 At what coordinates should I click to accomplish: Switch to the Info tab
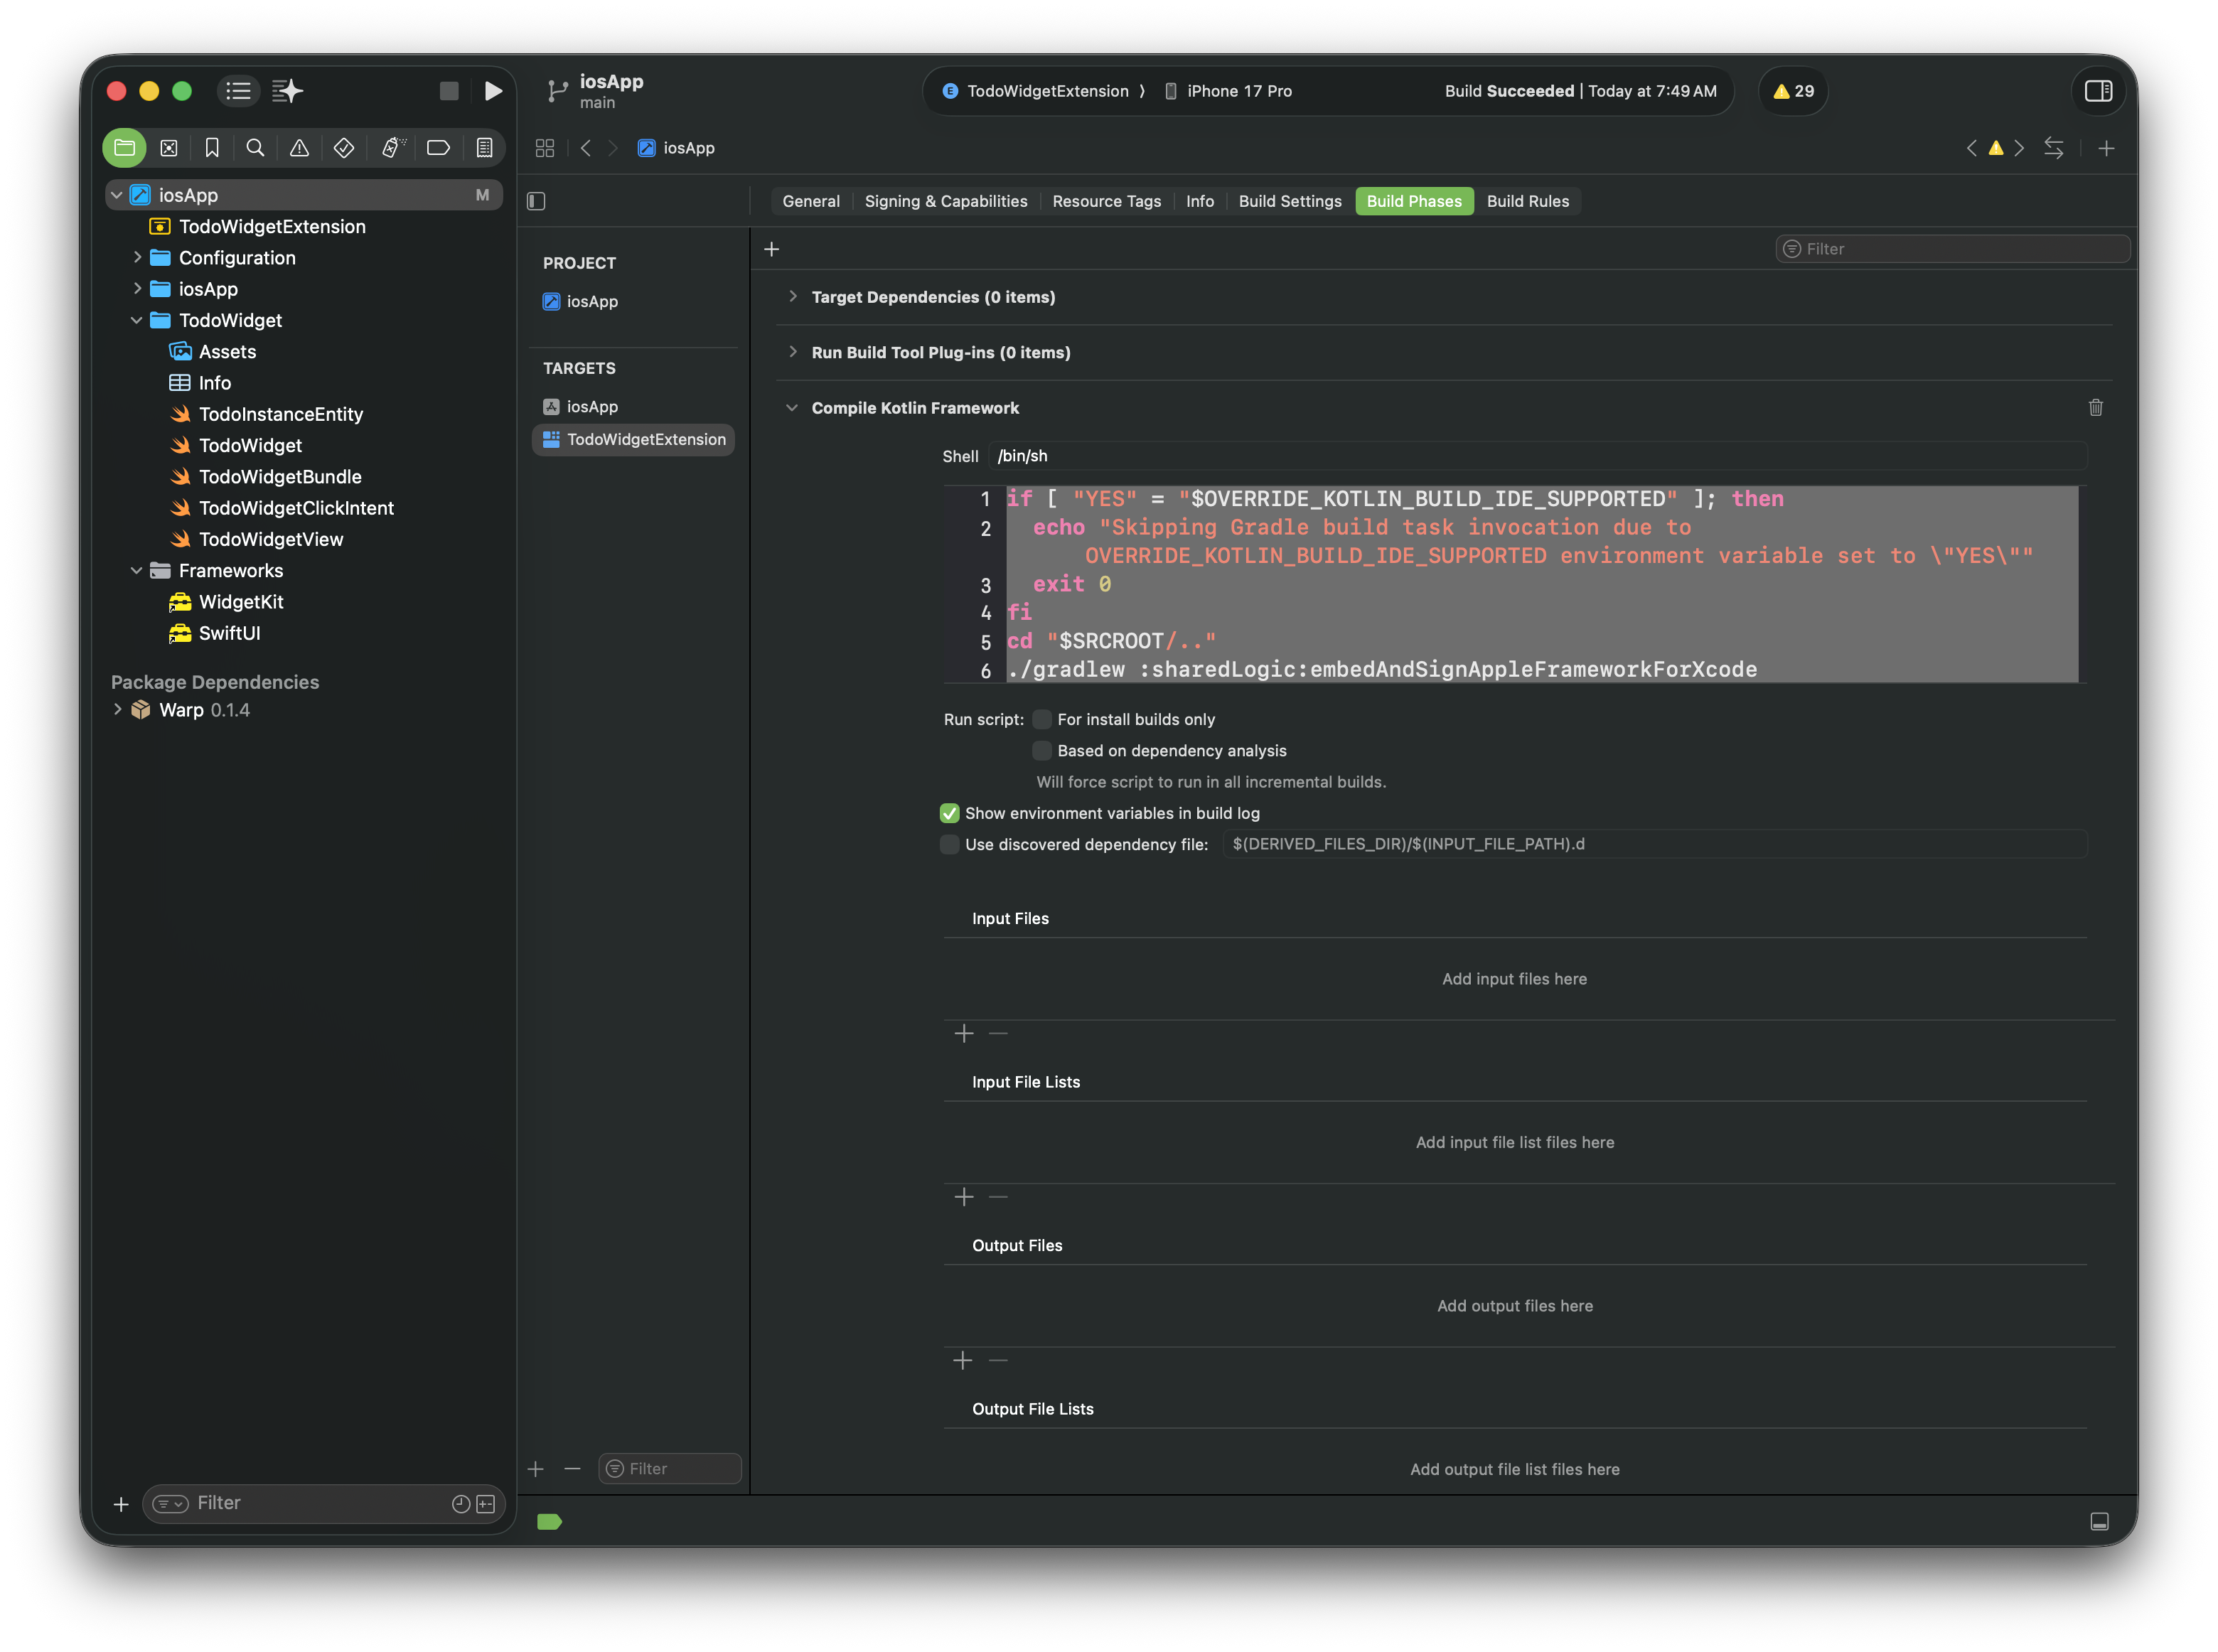[1199, 201]
